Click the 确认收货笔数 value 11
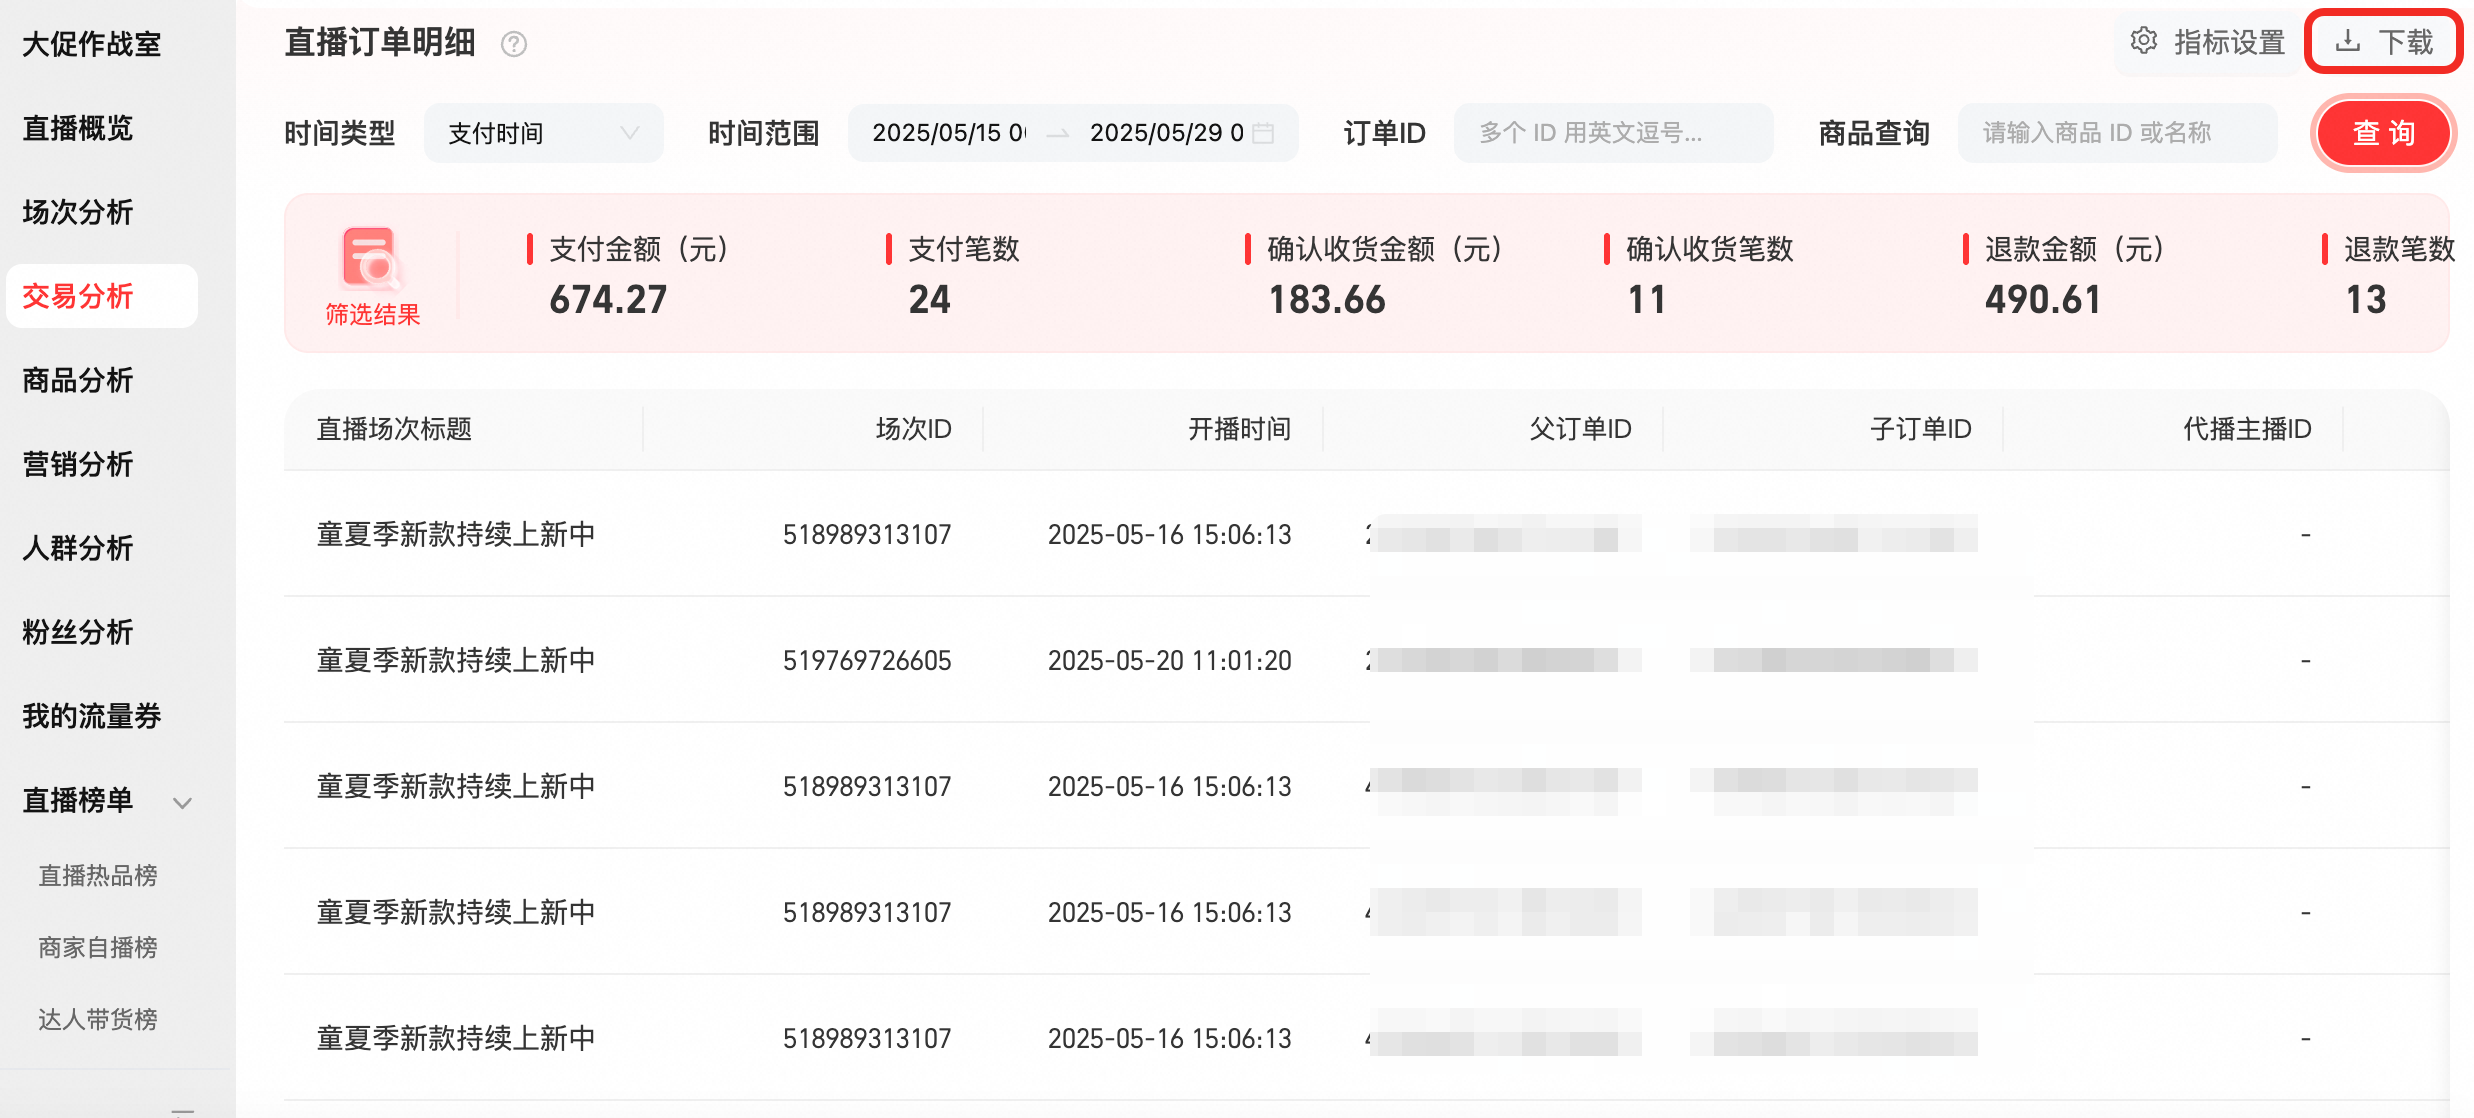The width and height of the screenshot is (2474, 1118). [x=1647, y=300]
